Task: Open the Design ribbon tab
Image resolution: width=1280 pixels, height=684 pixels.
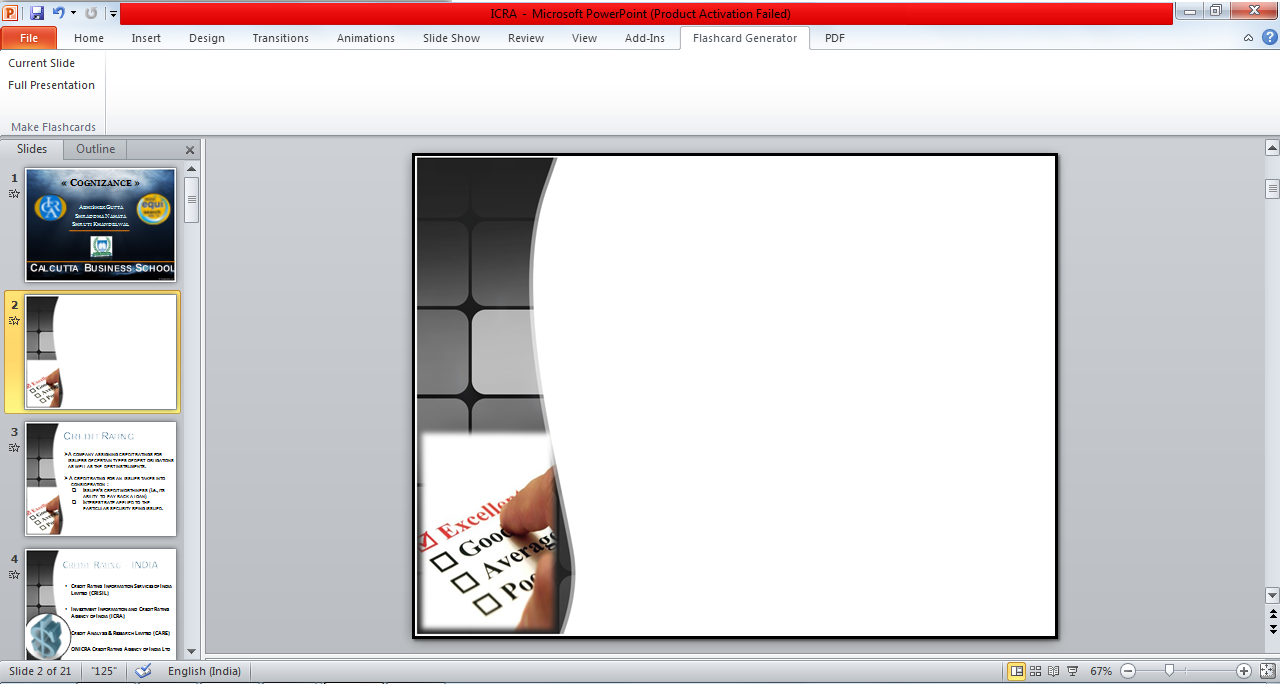Action: 207,38
